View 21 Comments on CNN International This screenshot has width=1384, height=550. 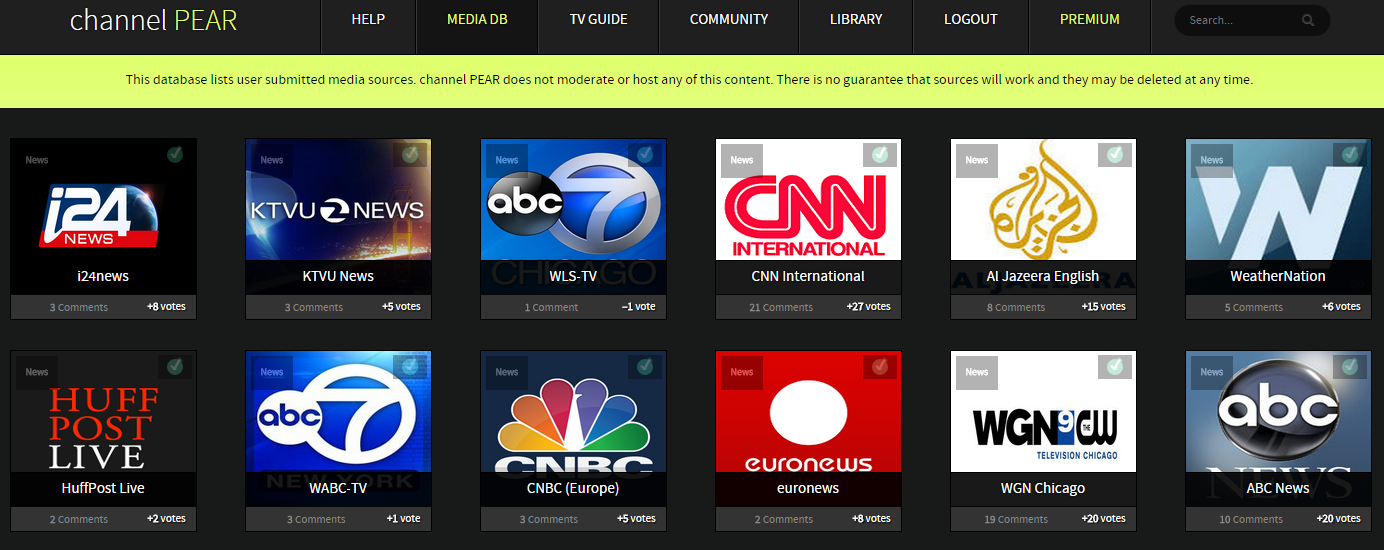781,307
